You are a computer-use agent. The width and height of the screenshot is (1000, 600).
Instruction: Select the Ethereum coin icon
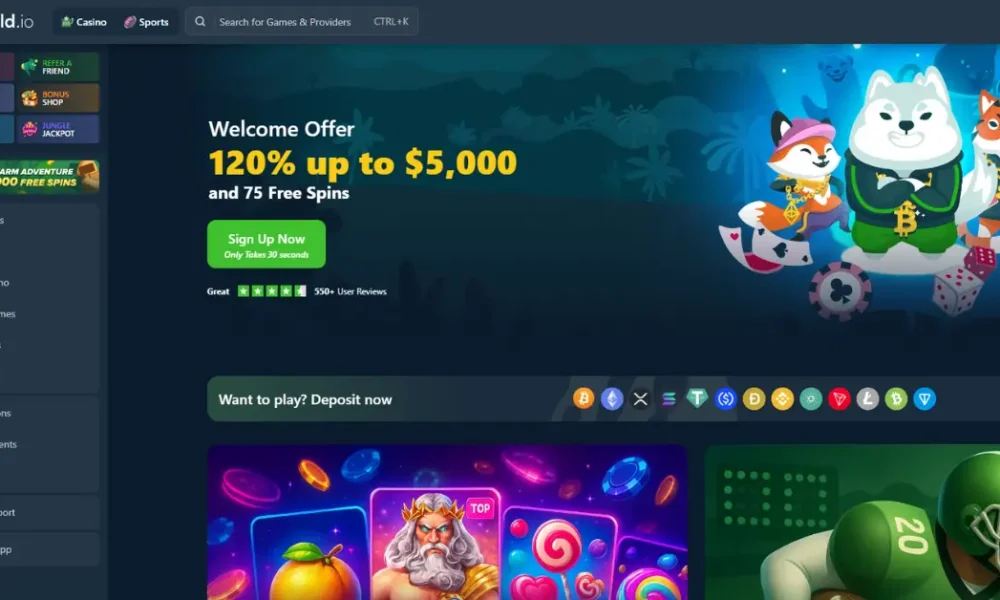612,399
